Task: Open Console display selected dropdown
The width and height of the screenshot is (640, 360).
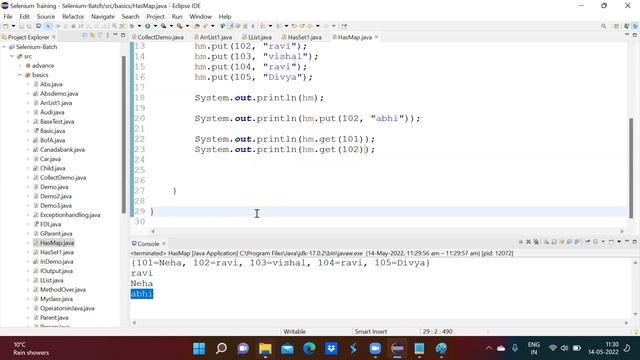Action: [603, 242]
